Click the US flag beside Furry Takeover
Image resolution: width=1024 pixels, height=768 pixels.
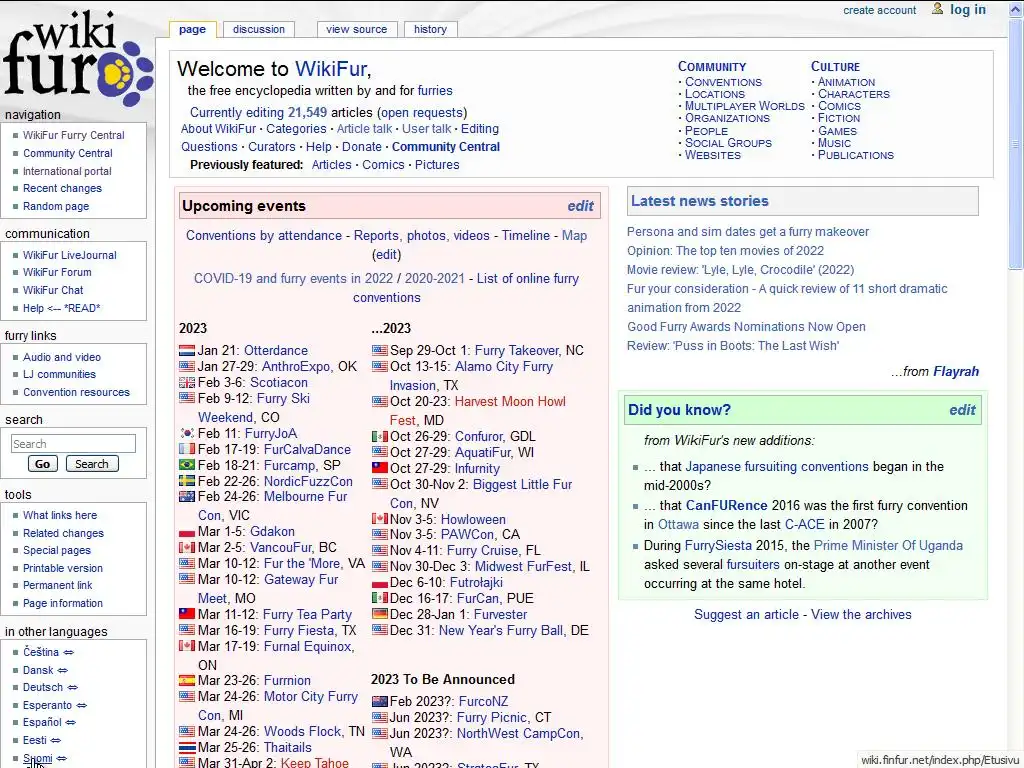coord(379,351)
